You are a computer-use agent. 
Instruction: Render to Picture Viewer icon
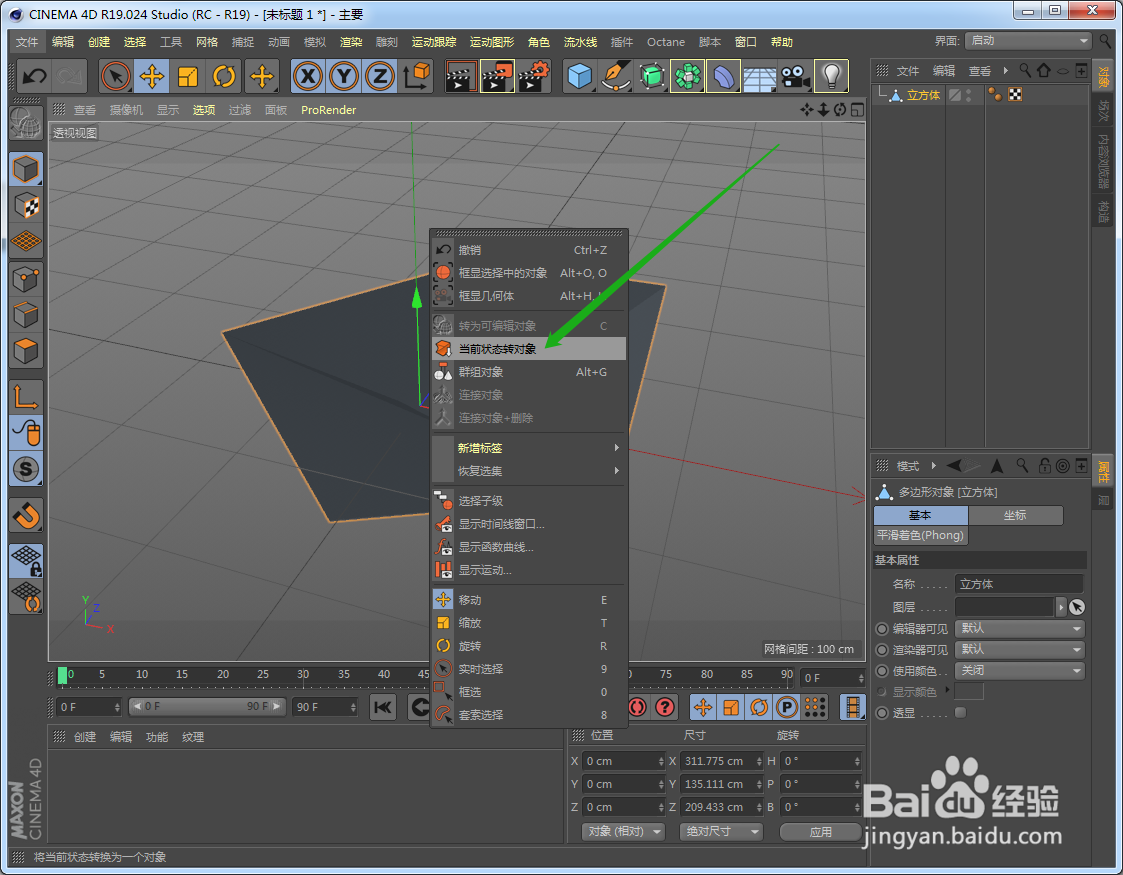[x=497, y=76]
